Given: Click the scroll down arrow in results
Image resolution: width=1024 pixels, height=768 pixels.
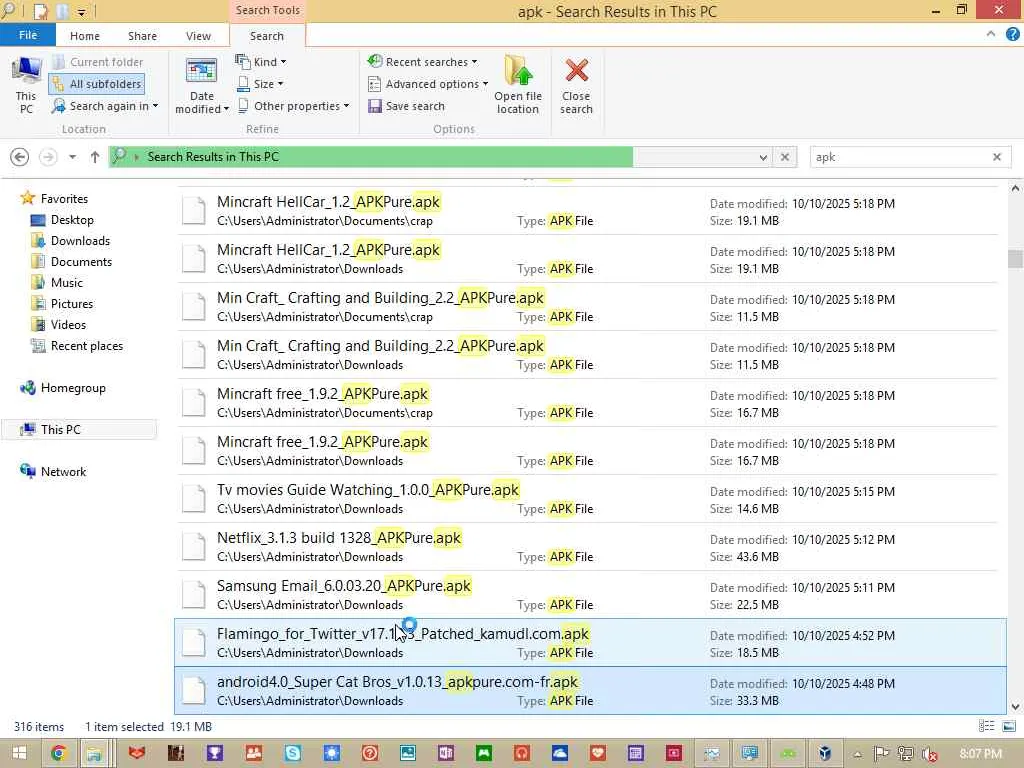Looking at the screenshot, I should click(1015, 707).
